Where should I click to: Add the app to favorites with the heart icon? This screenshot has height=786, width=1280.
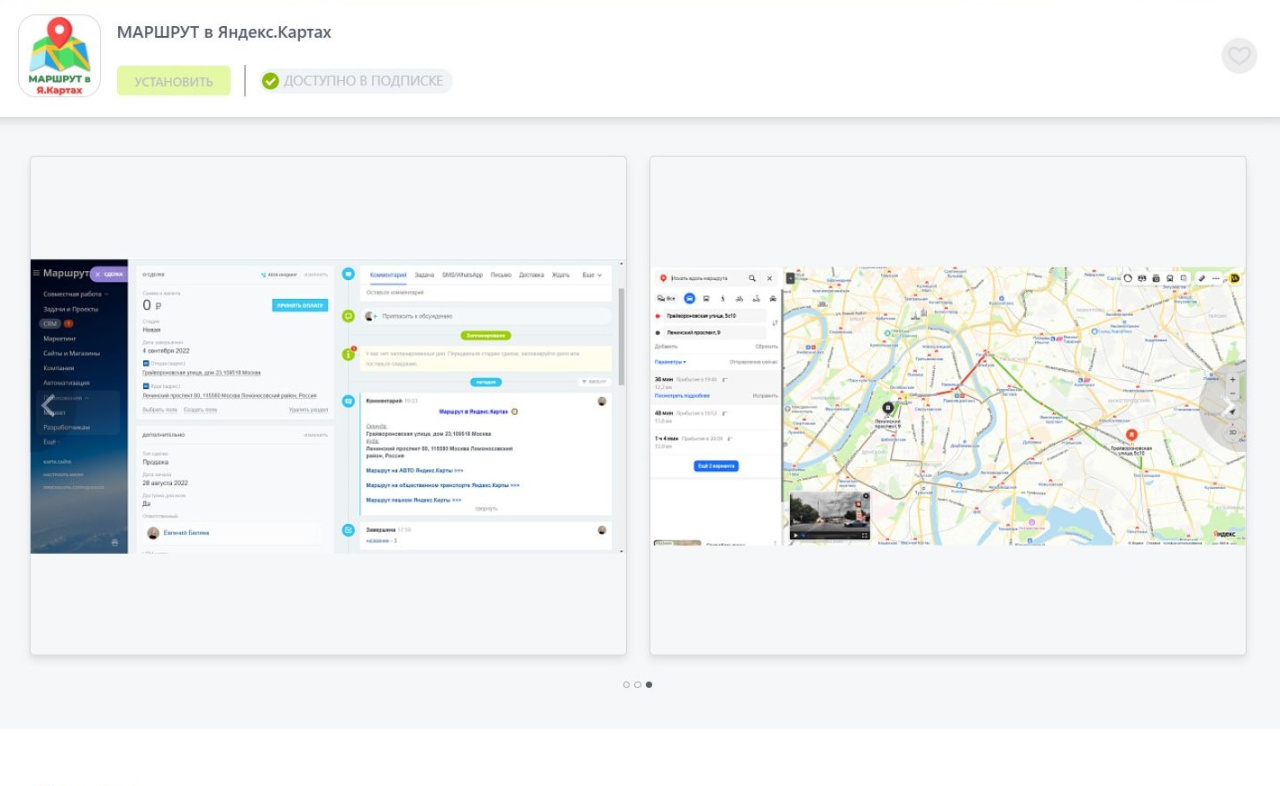(x=1239, y=56)
